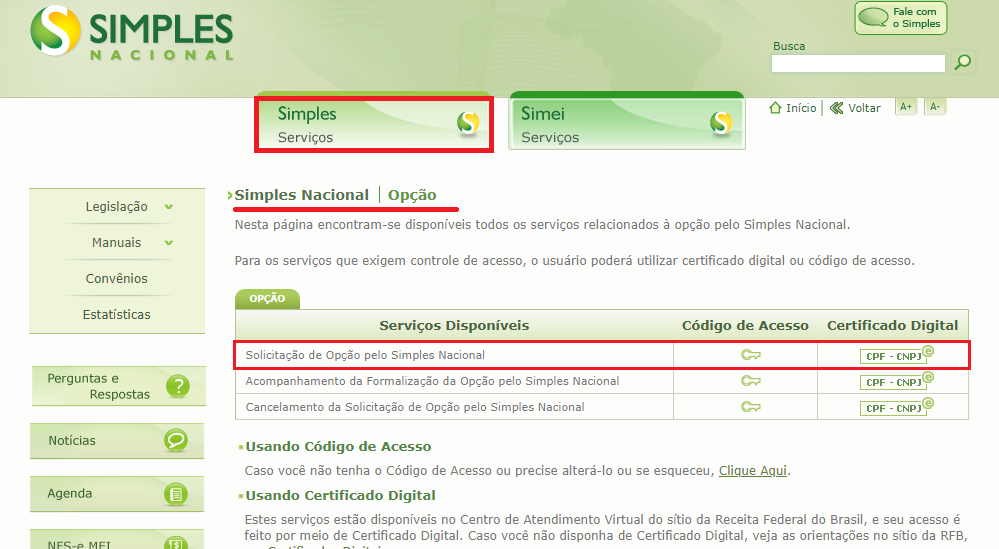
Task: Open the Agenda section
Action: [x=117, y=494]
